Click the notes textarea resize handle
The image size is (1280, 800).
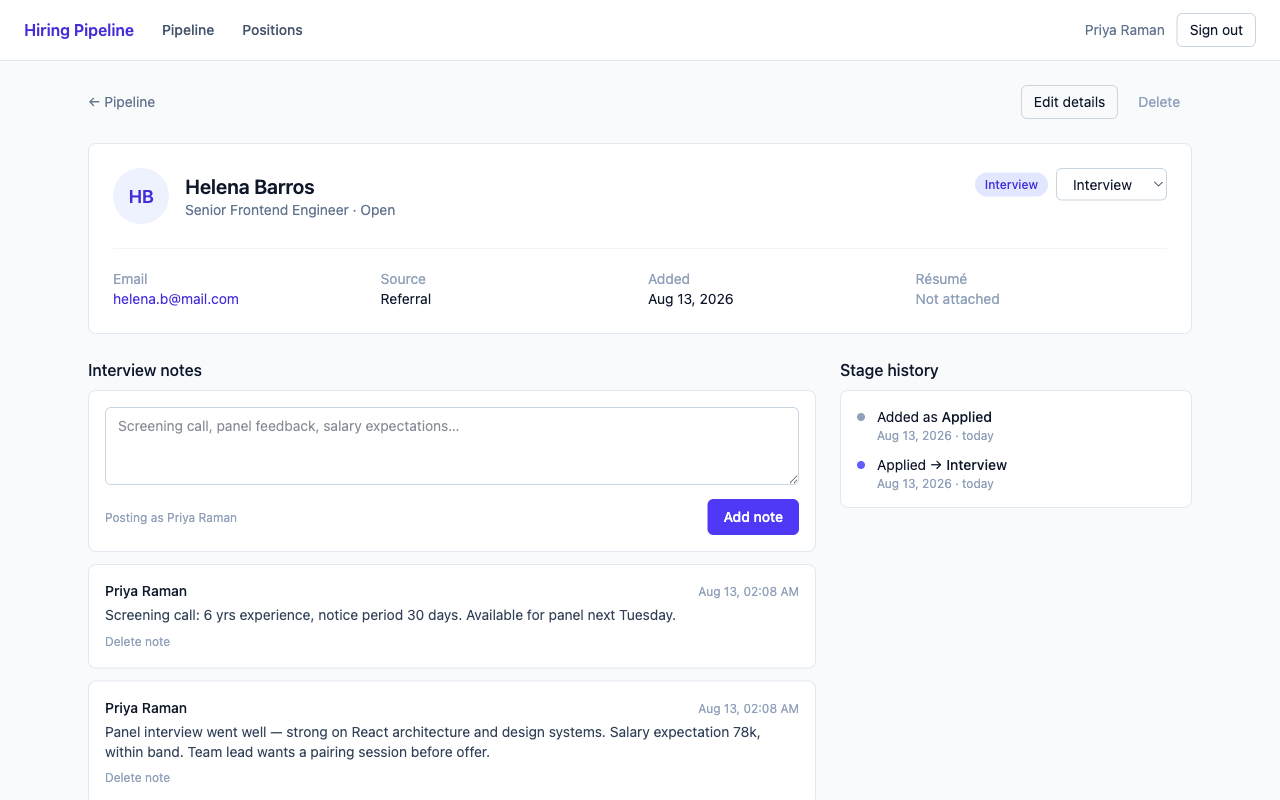click(x=792, y=478)
